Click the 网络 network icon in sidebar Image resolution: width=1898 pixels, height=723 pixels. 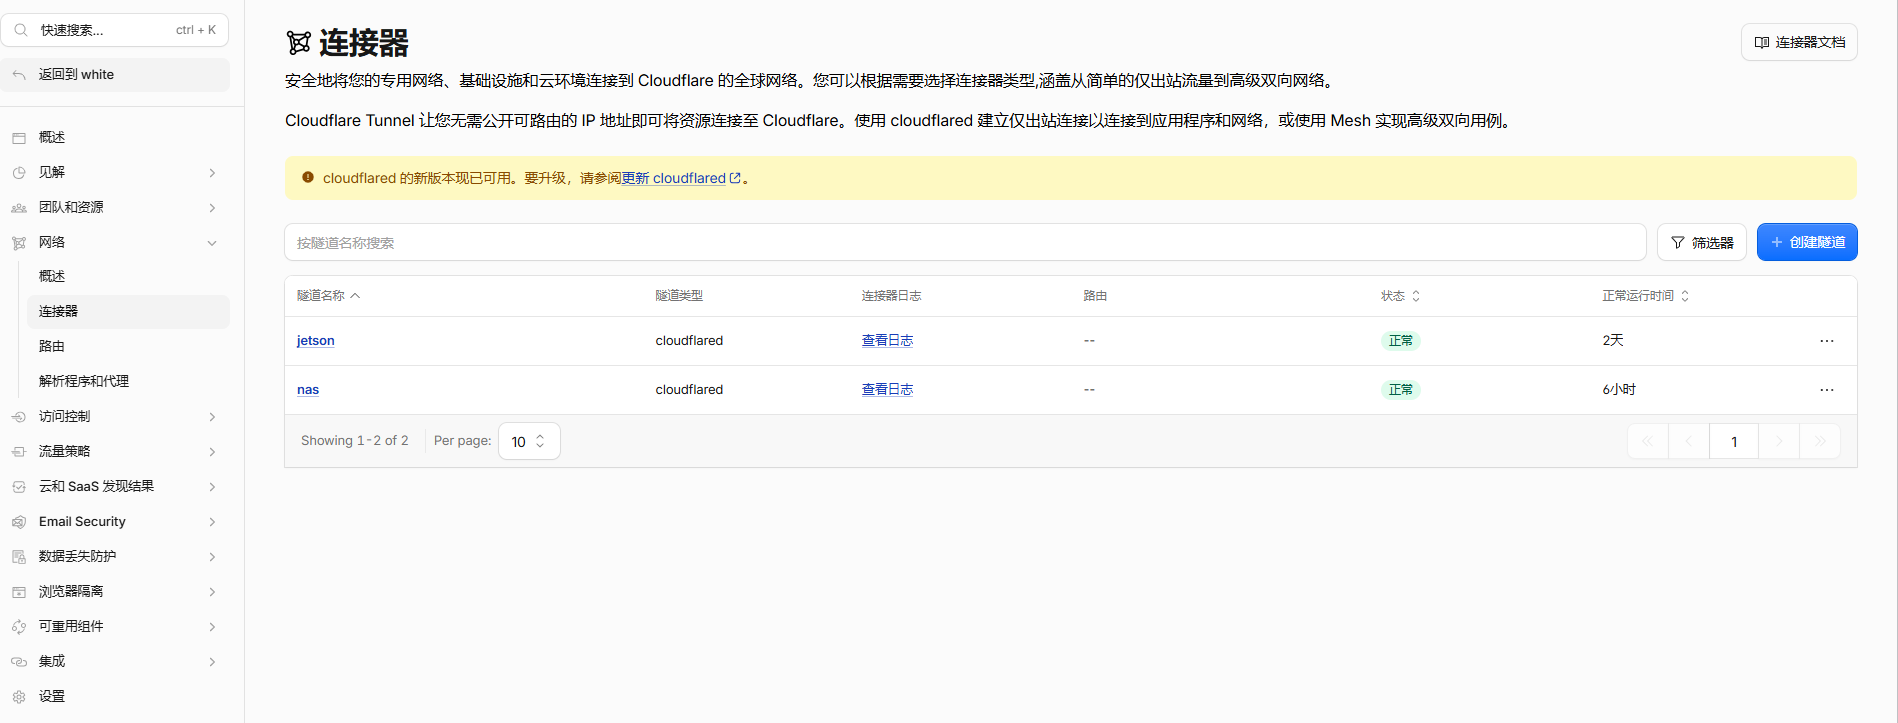click(19, 243)
